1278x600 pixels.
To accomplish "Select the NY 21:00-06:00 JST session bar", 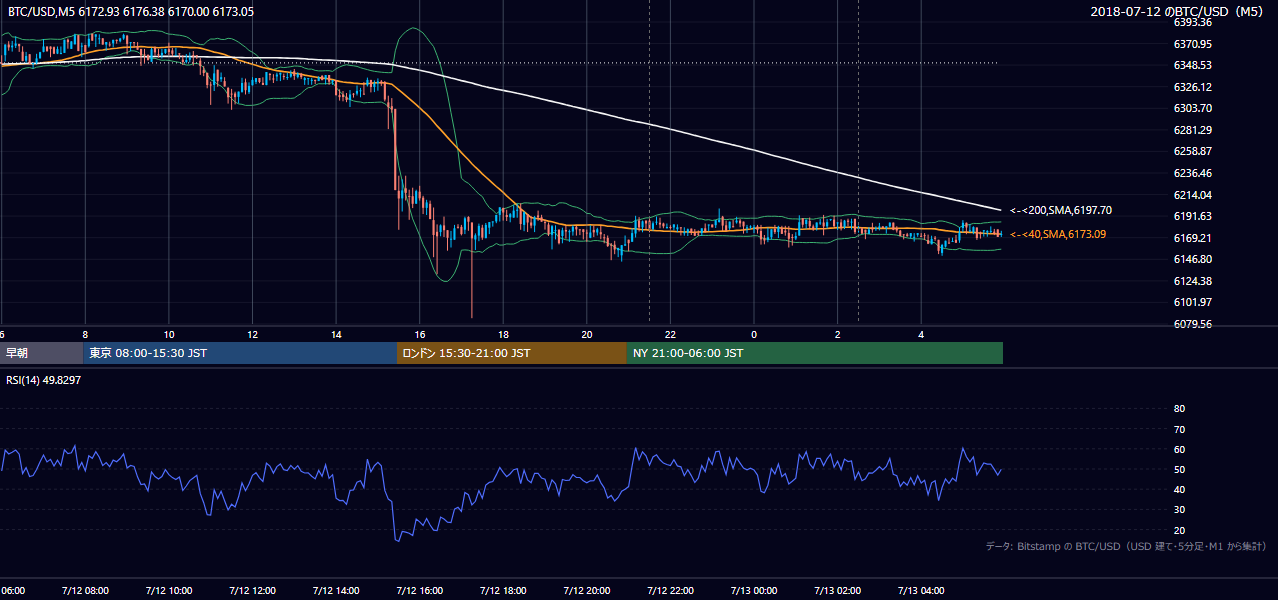I will coord(815,353).
